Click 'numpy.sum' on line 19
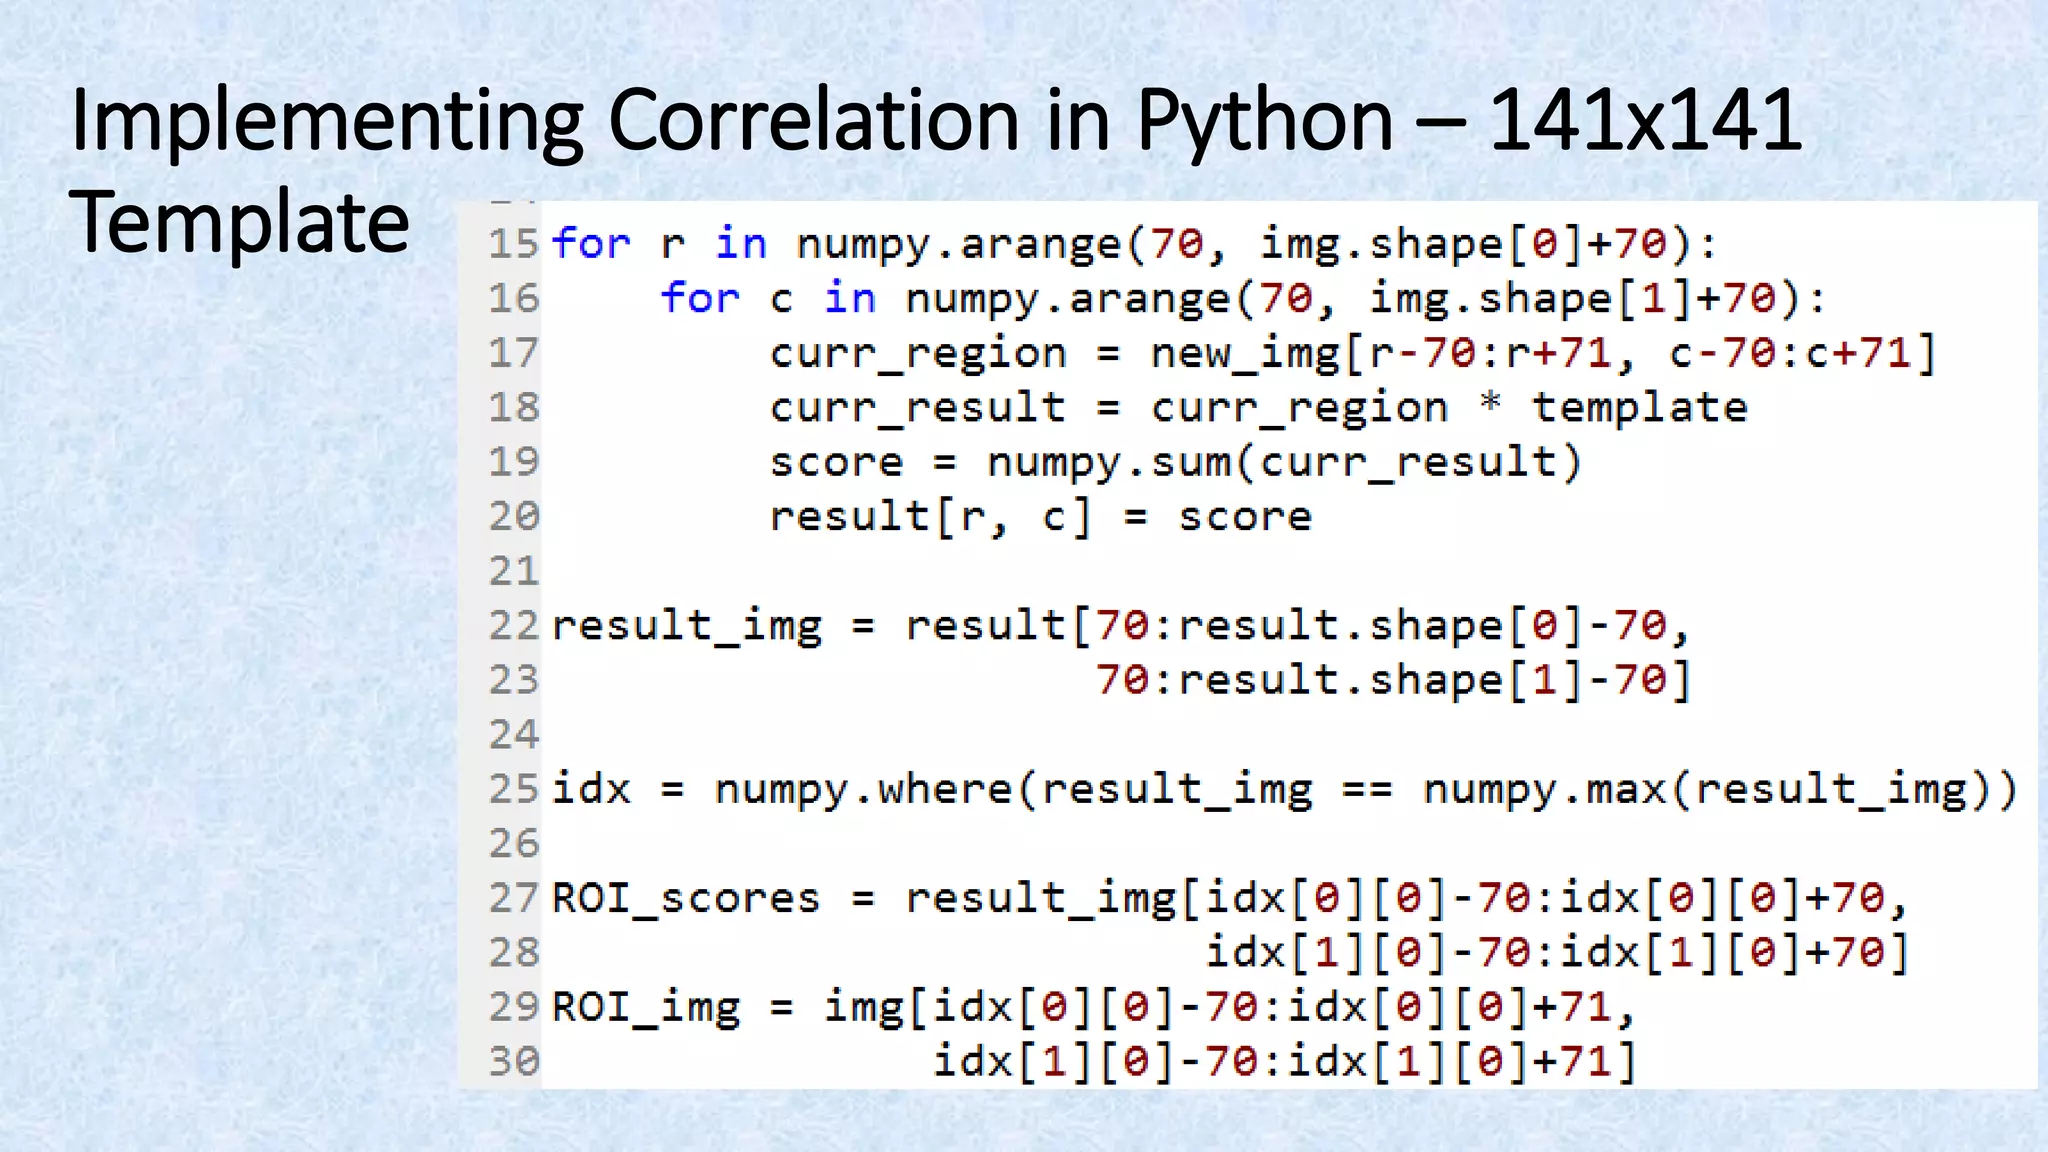The image size is (2048, 1152). point(1108,462)
